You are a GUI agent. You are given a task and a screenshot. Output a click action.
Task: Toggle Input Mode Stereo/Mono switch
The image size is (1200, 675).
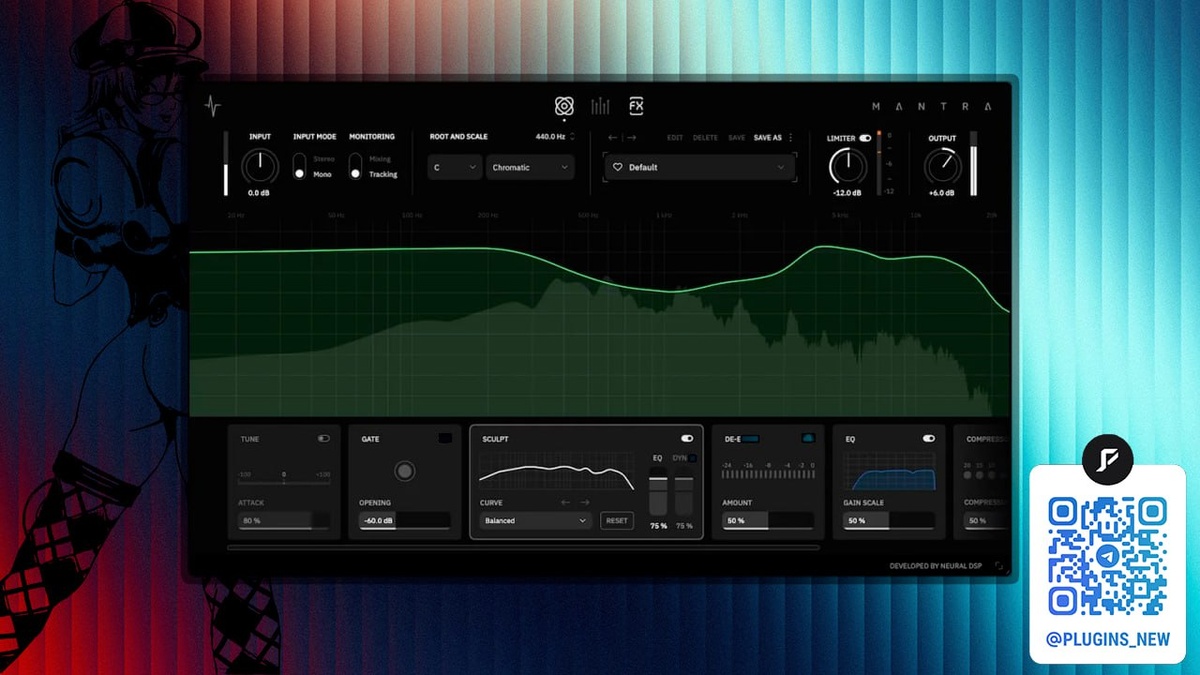pyautogui.click(x=298, y=166)
